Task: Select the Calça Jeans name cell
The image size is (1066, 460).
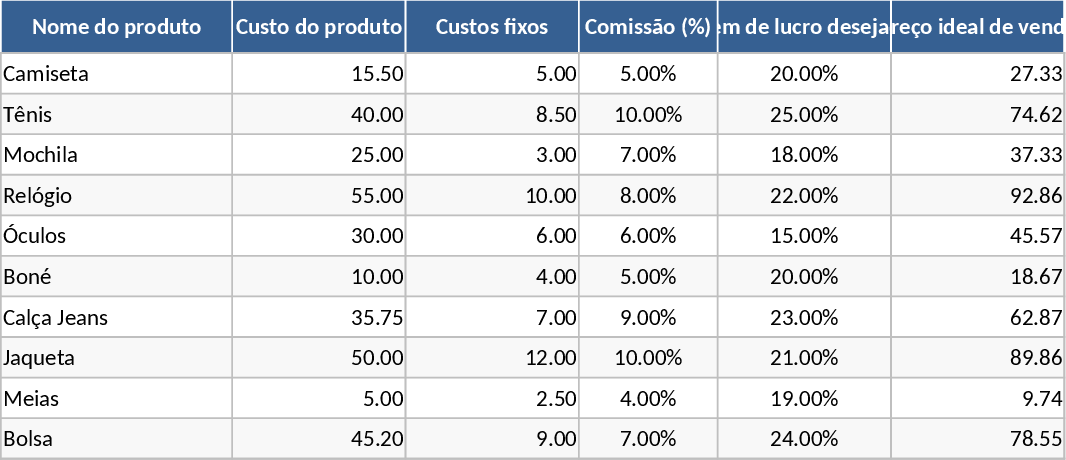Action: pyautogui.click(x=116, y=318)
